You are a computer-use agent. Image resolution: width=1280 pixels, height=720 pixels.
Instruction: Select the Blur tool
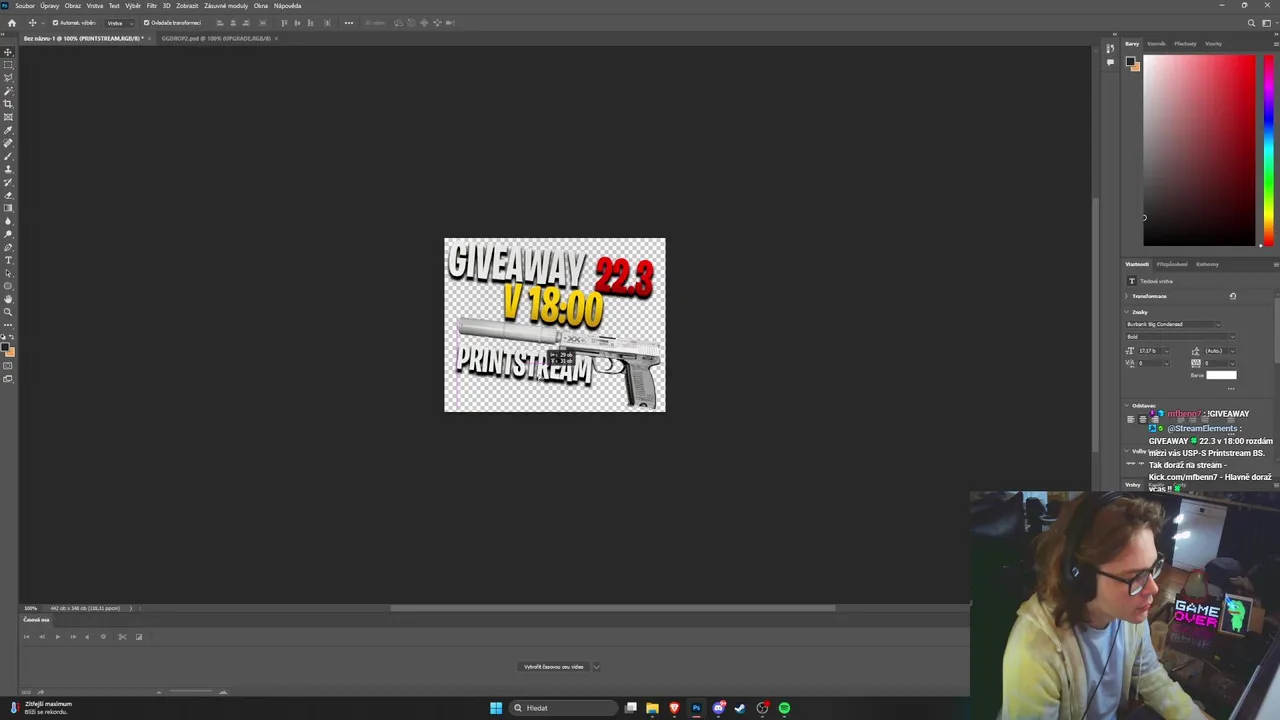click(x=8, y=221)
